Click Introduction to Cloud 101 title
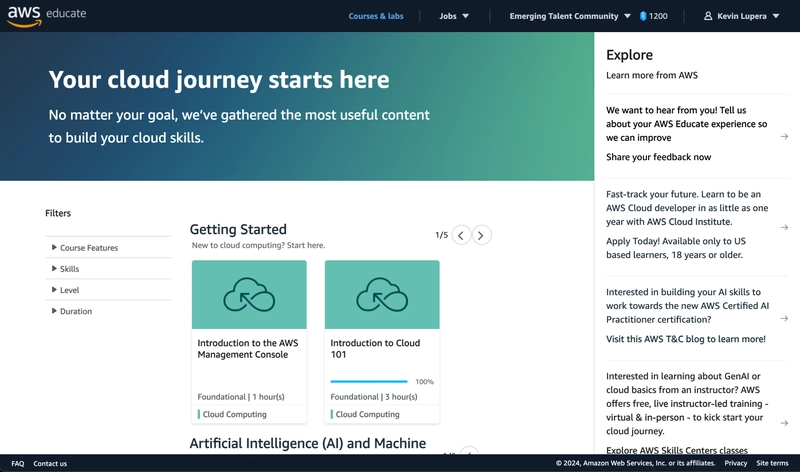 click(x=375, y=349)
